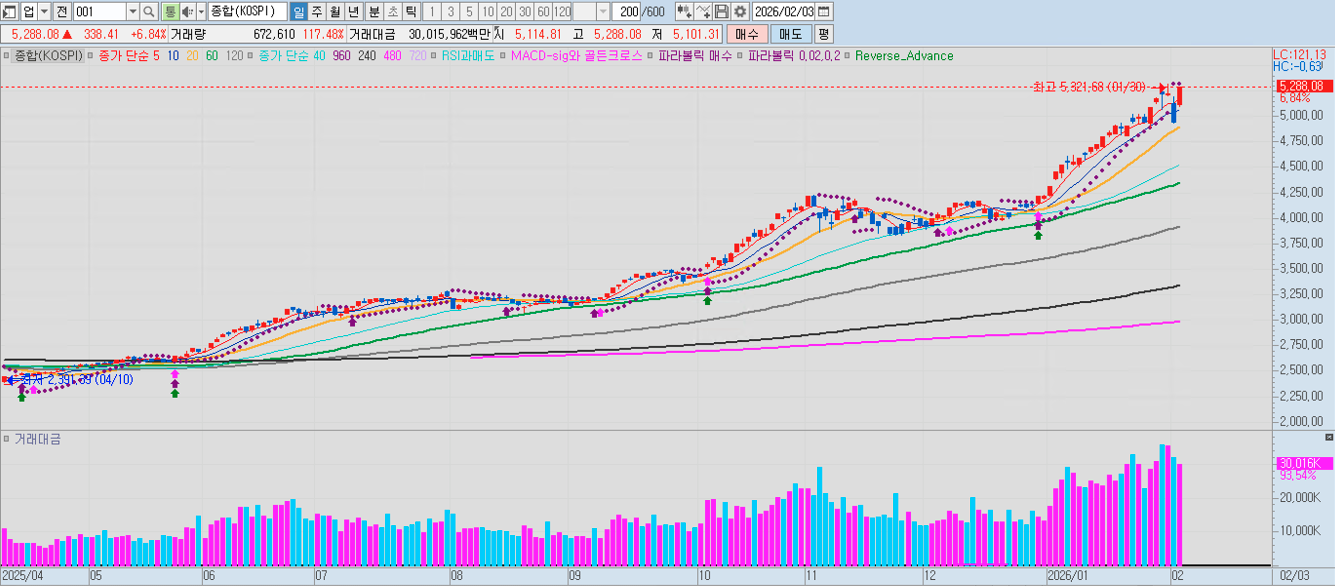Screen dimensions: 1335x586
Task: Click the +6.84% change rate value
Action: point(148,34)
